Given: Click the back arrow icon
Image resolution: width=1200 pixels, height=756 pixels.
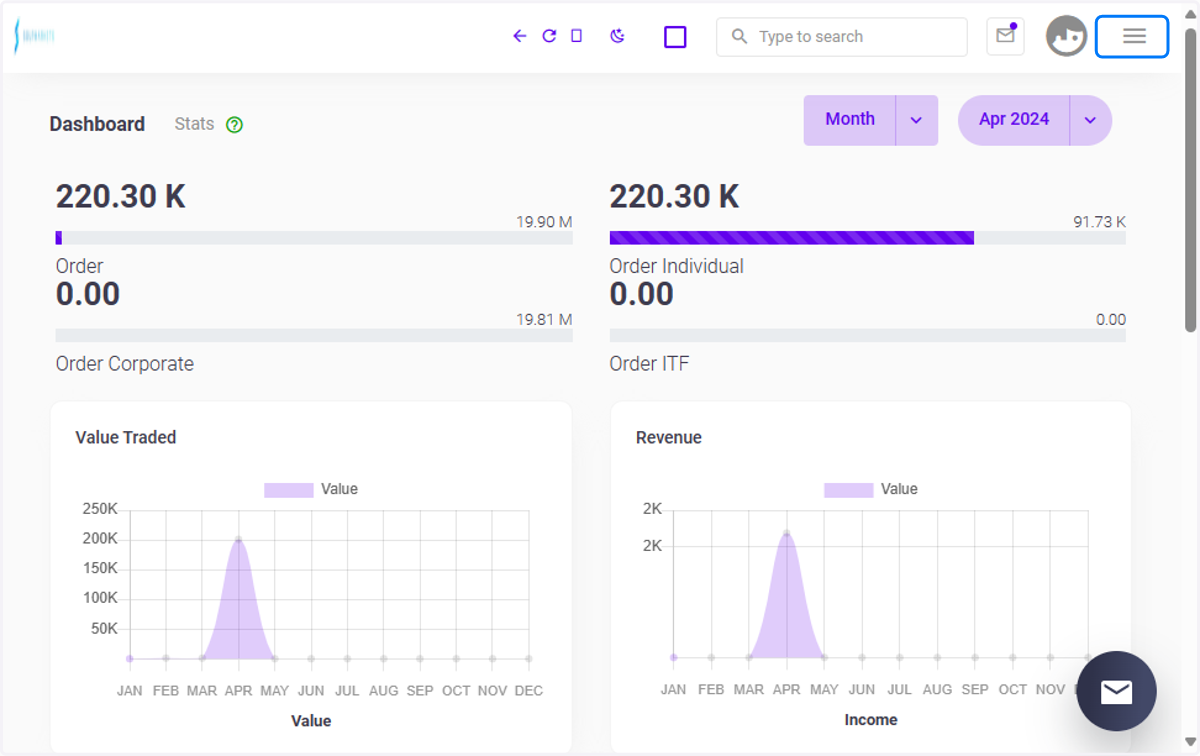Looking at the screenshot, I should click(519, 36).
